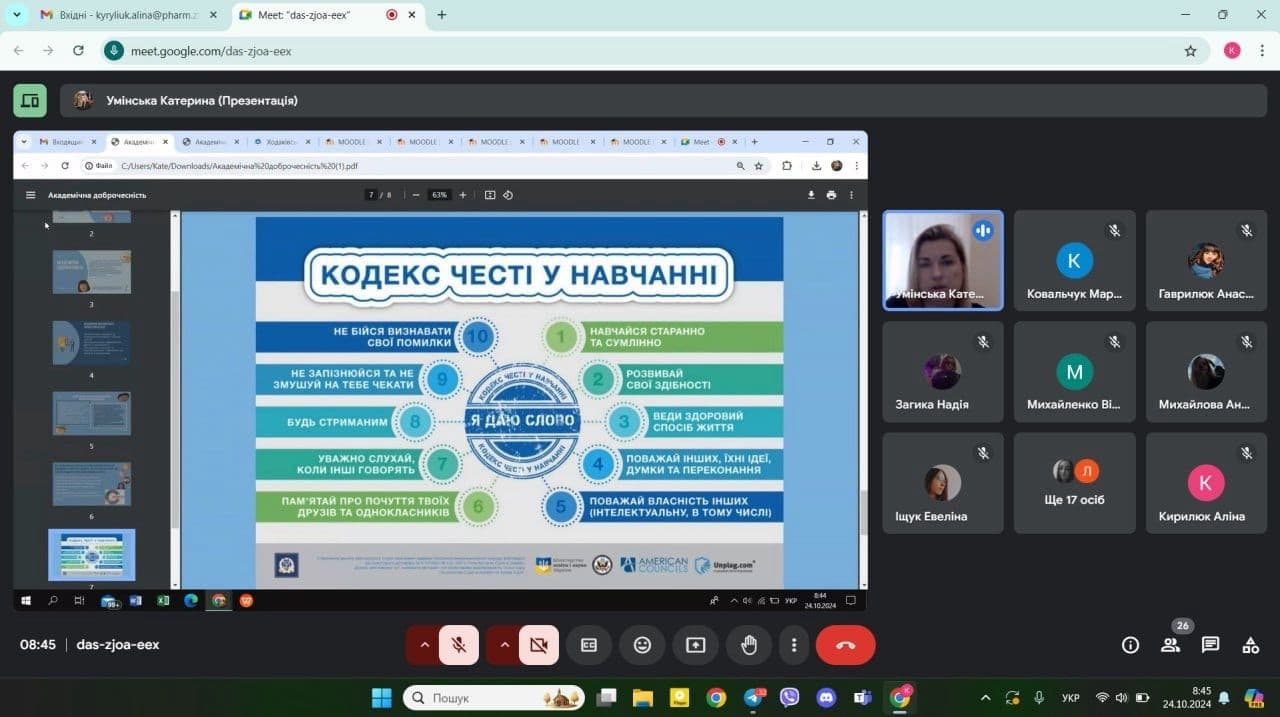
Task: Click microphone-in-use icon in address bar
Action: click(x=115, y=50)
